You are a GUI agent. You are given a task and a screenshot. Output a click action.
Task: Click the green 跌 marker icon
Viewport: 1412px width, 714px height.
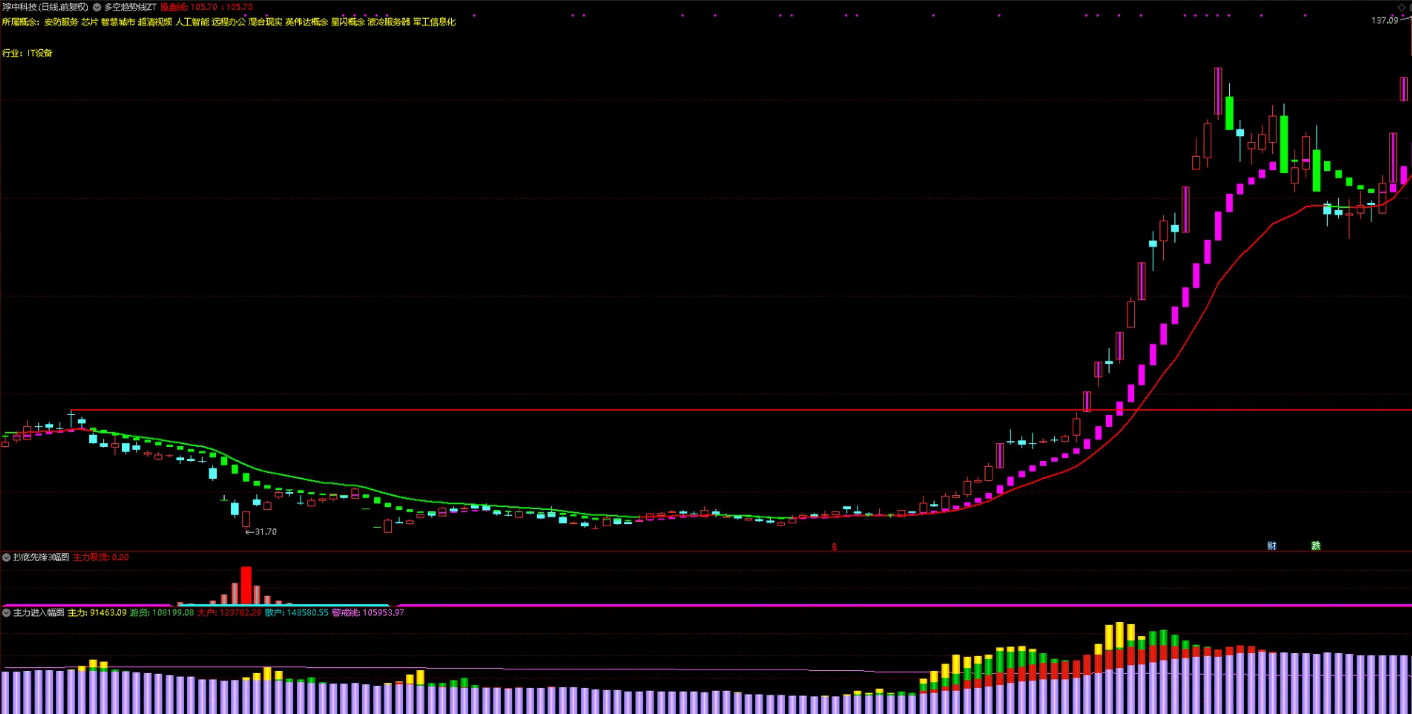pyautogui.click(x=1316, y=546)
